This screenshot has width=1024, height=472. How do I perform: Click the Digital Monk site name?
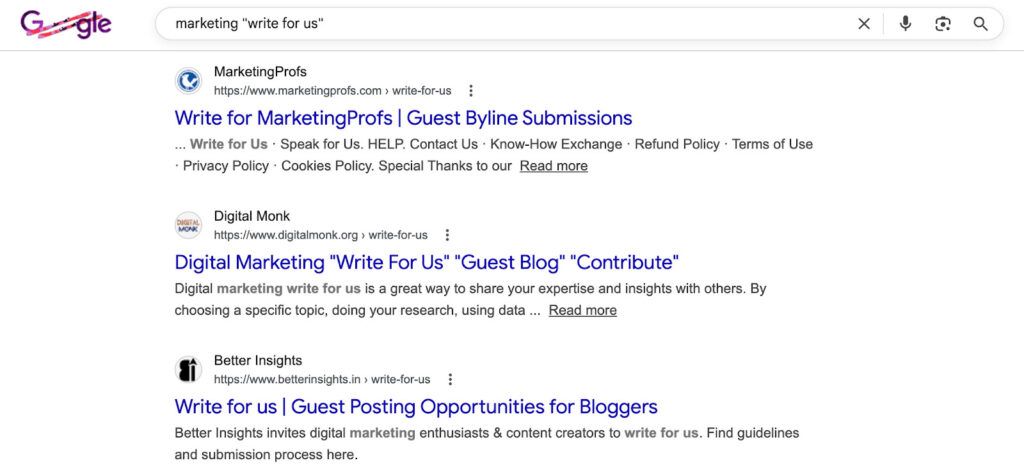pos(251,216)
